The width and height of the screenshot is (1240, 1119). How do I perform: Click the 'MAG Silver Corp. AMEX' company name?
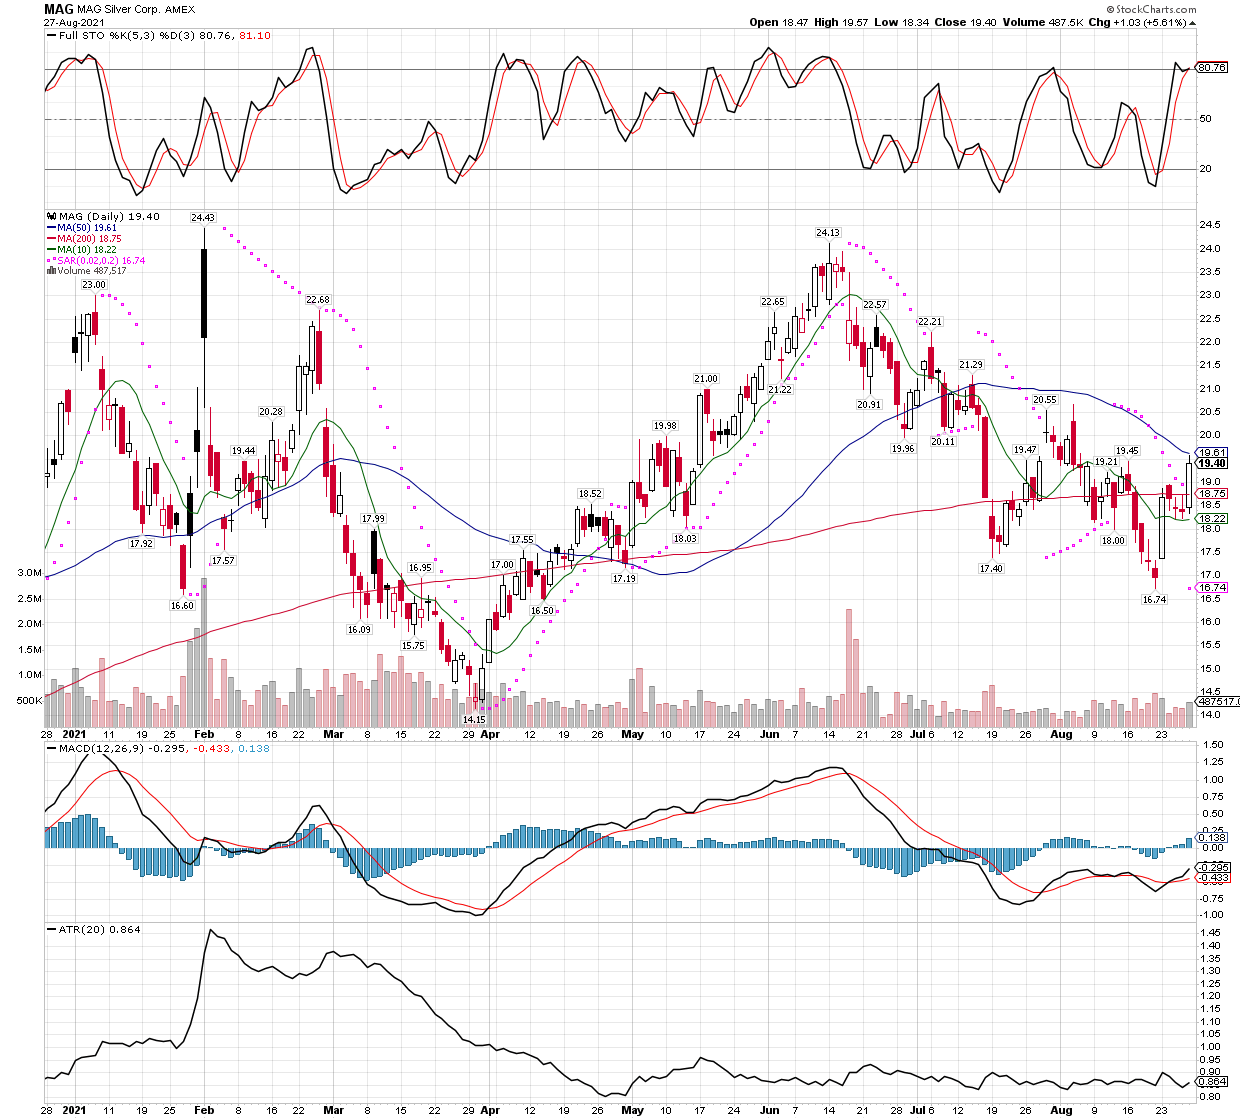click(x=136, y=10)
